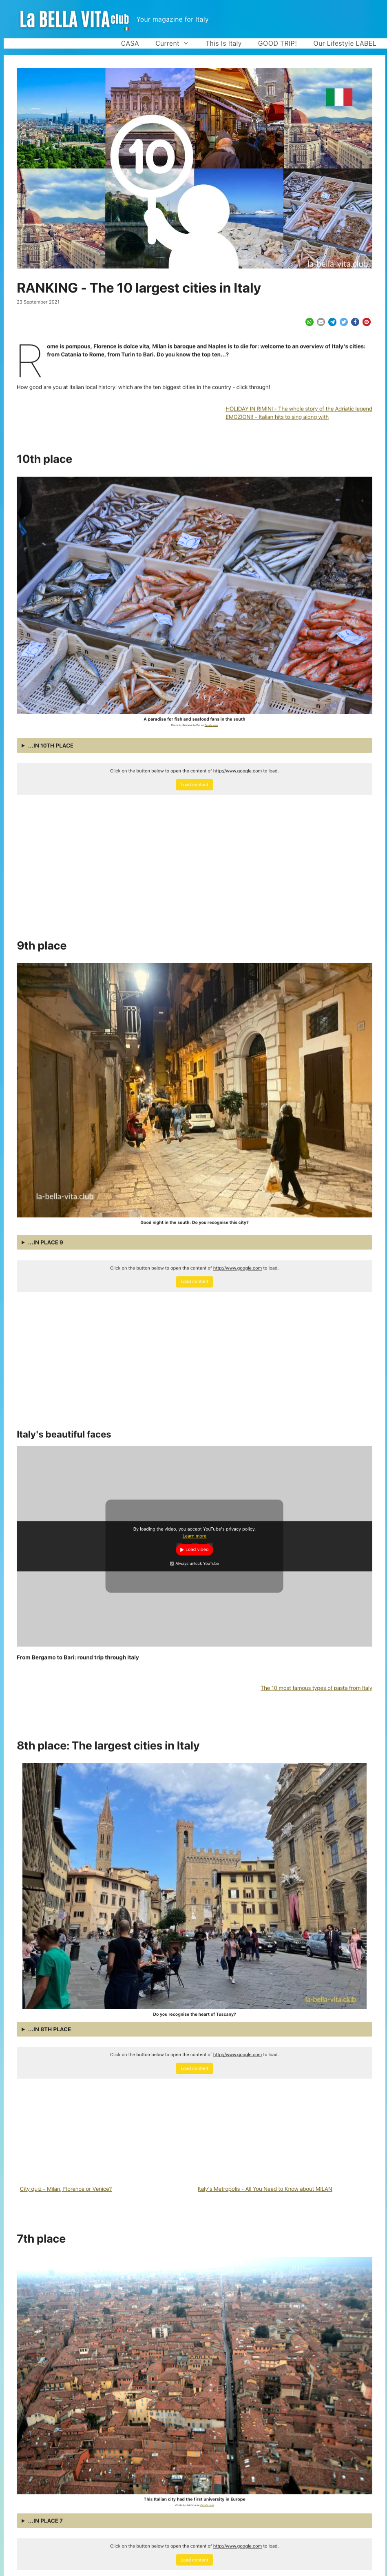This screenshot has height=2576, width=387.
Task: Share the article via WhatsApp icon
Action: [x=309, y=322]
